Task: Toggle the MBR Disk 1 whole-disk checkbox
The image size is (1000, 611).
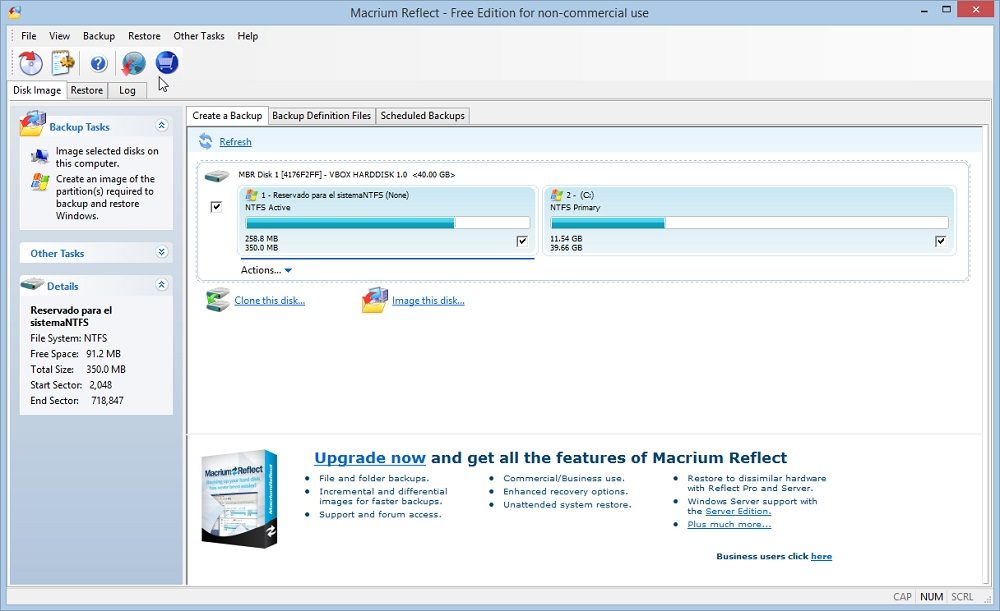Action: (x=216, y=207)
